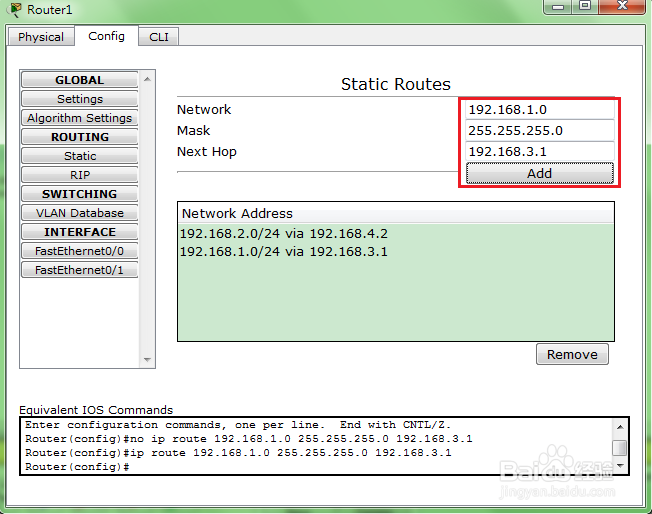Click the ROUTING section header

click(79, 137)
